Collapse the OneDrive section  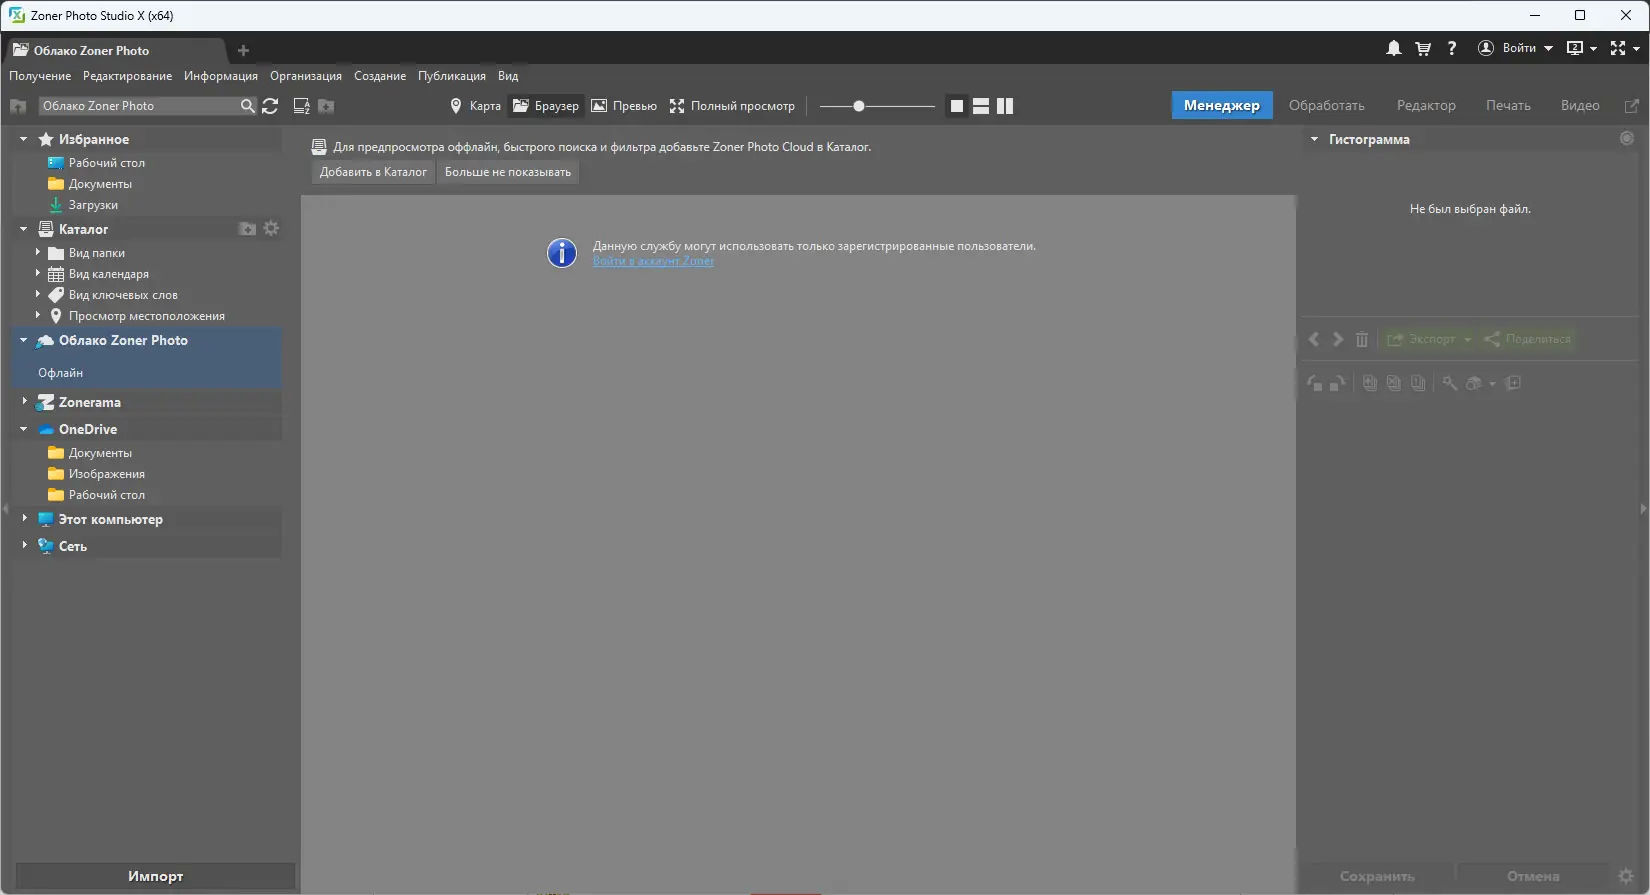coord(23,429)
